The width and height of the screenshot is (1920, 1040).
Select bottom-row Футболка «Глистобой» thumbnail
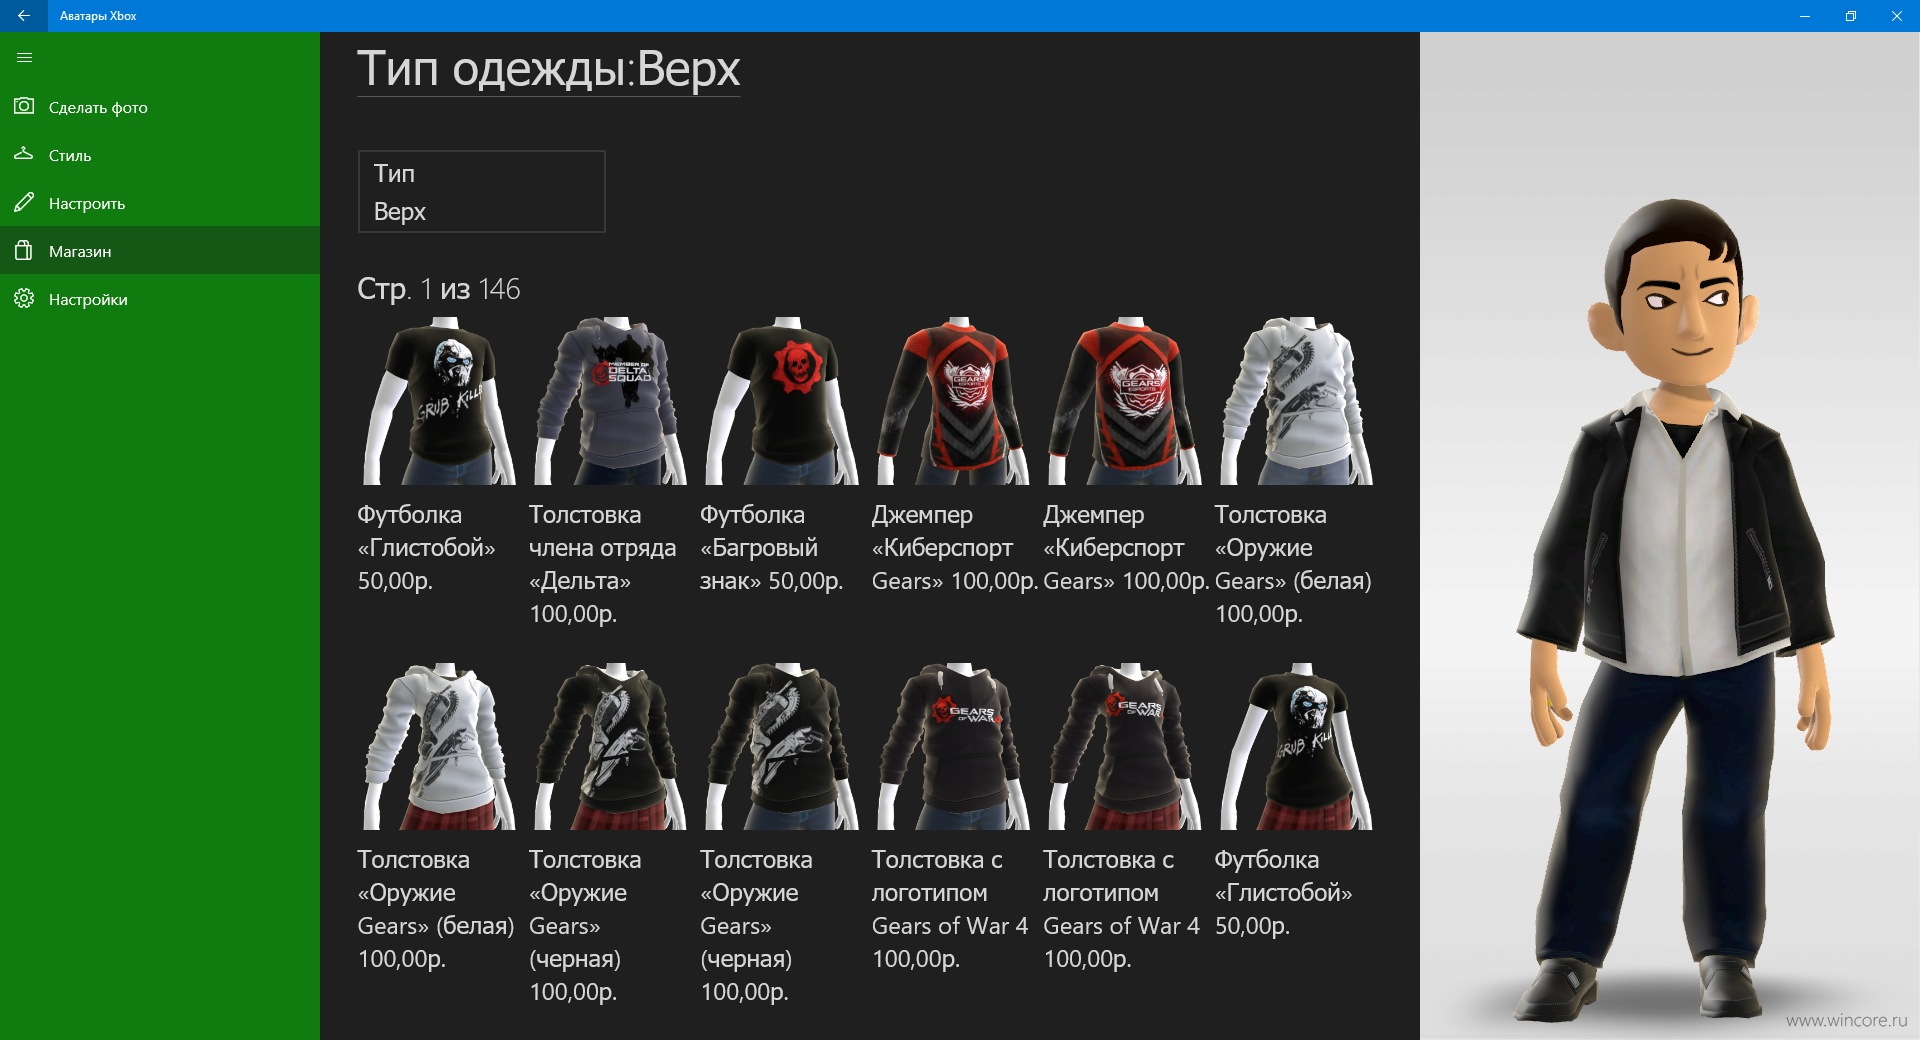[1295, 746]
